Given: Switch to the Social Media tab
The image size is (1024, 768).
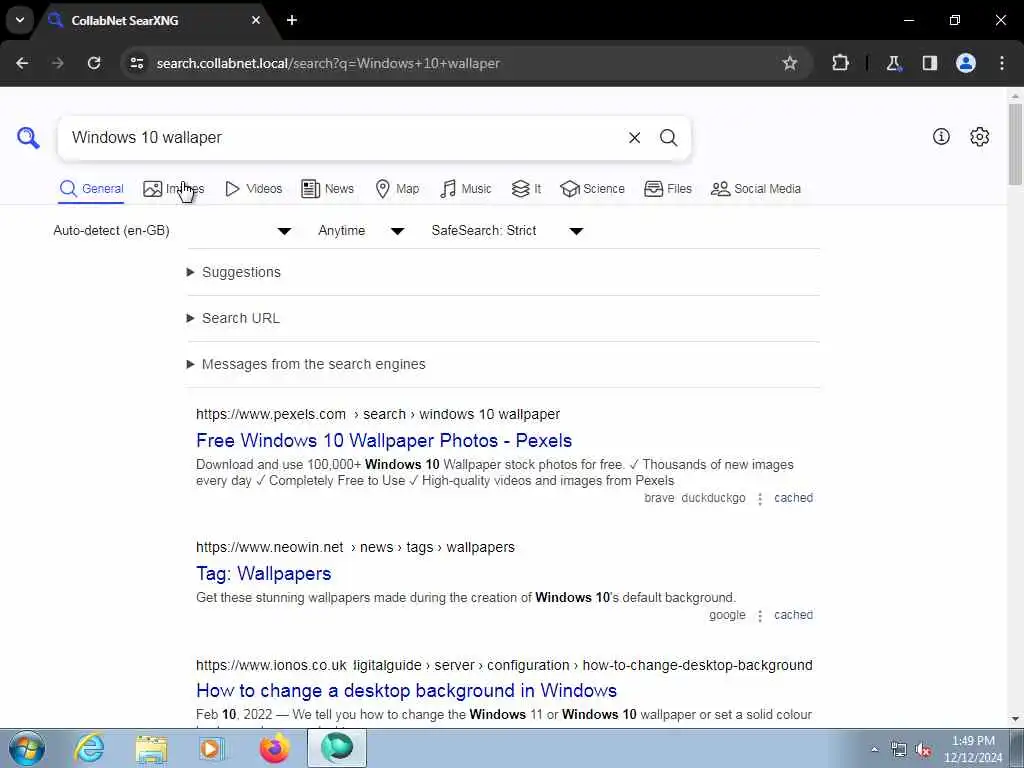Looking at the screenshot, I should point(756,189).
